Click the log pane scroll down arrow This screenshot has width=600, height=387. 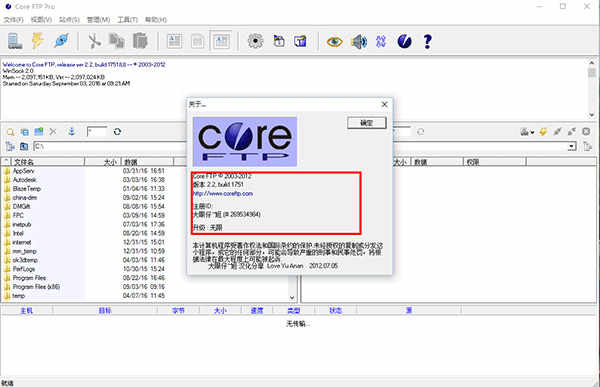pyautogui.click(x=592, y=115)
